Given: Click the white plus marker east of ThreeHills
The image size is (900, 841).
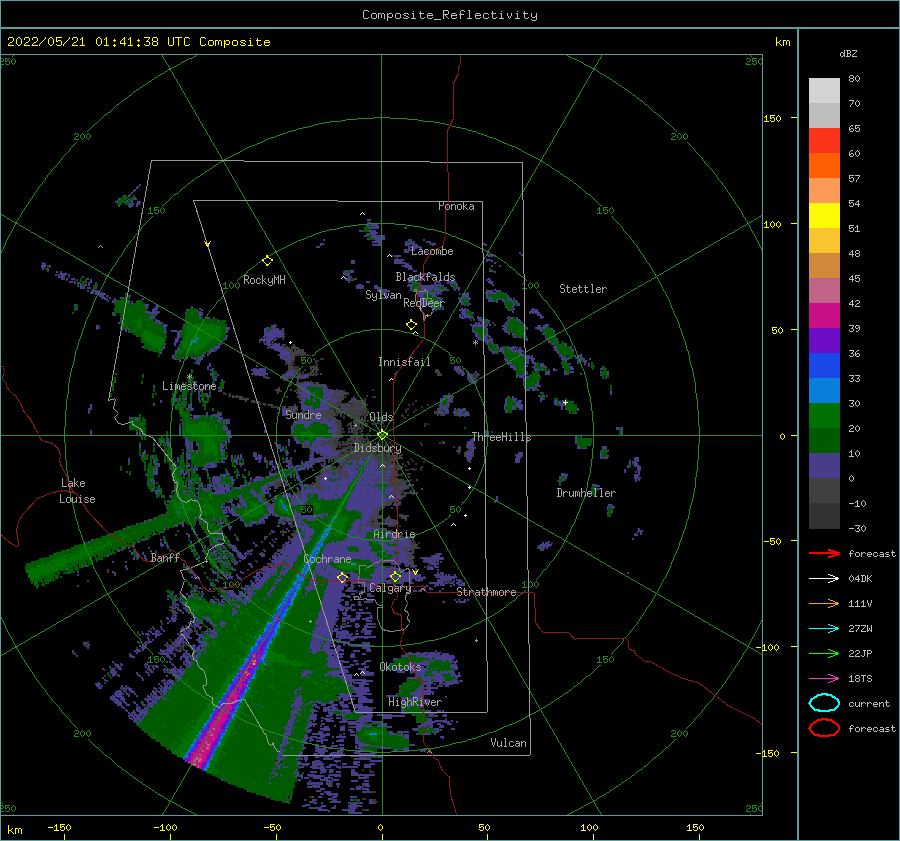Looking at the screenshot, I should (x=565, y=402).
